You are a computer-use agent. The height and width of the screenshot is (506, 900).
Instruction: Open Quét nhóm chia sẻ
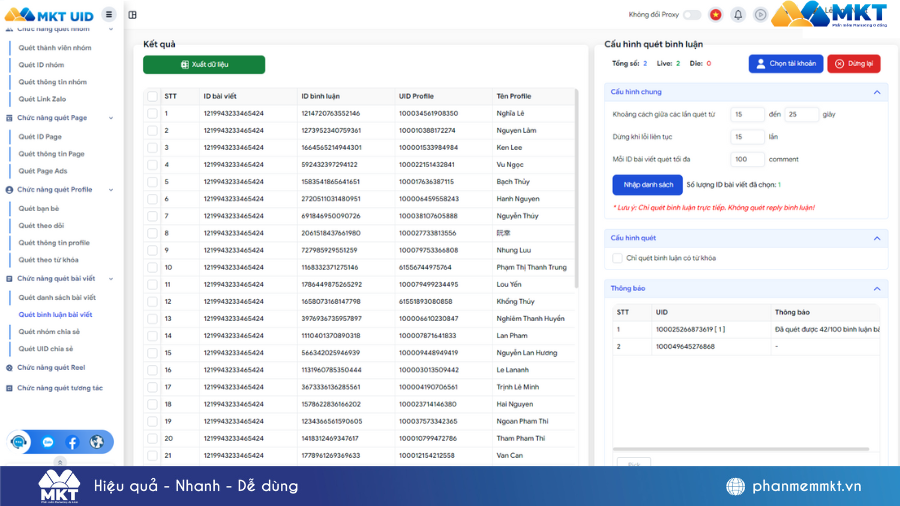49,332
